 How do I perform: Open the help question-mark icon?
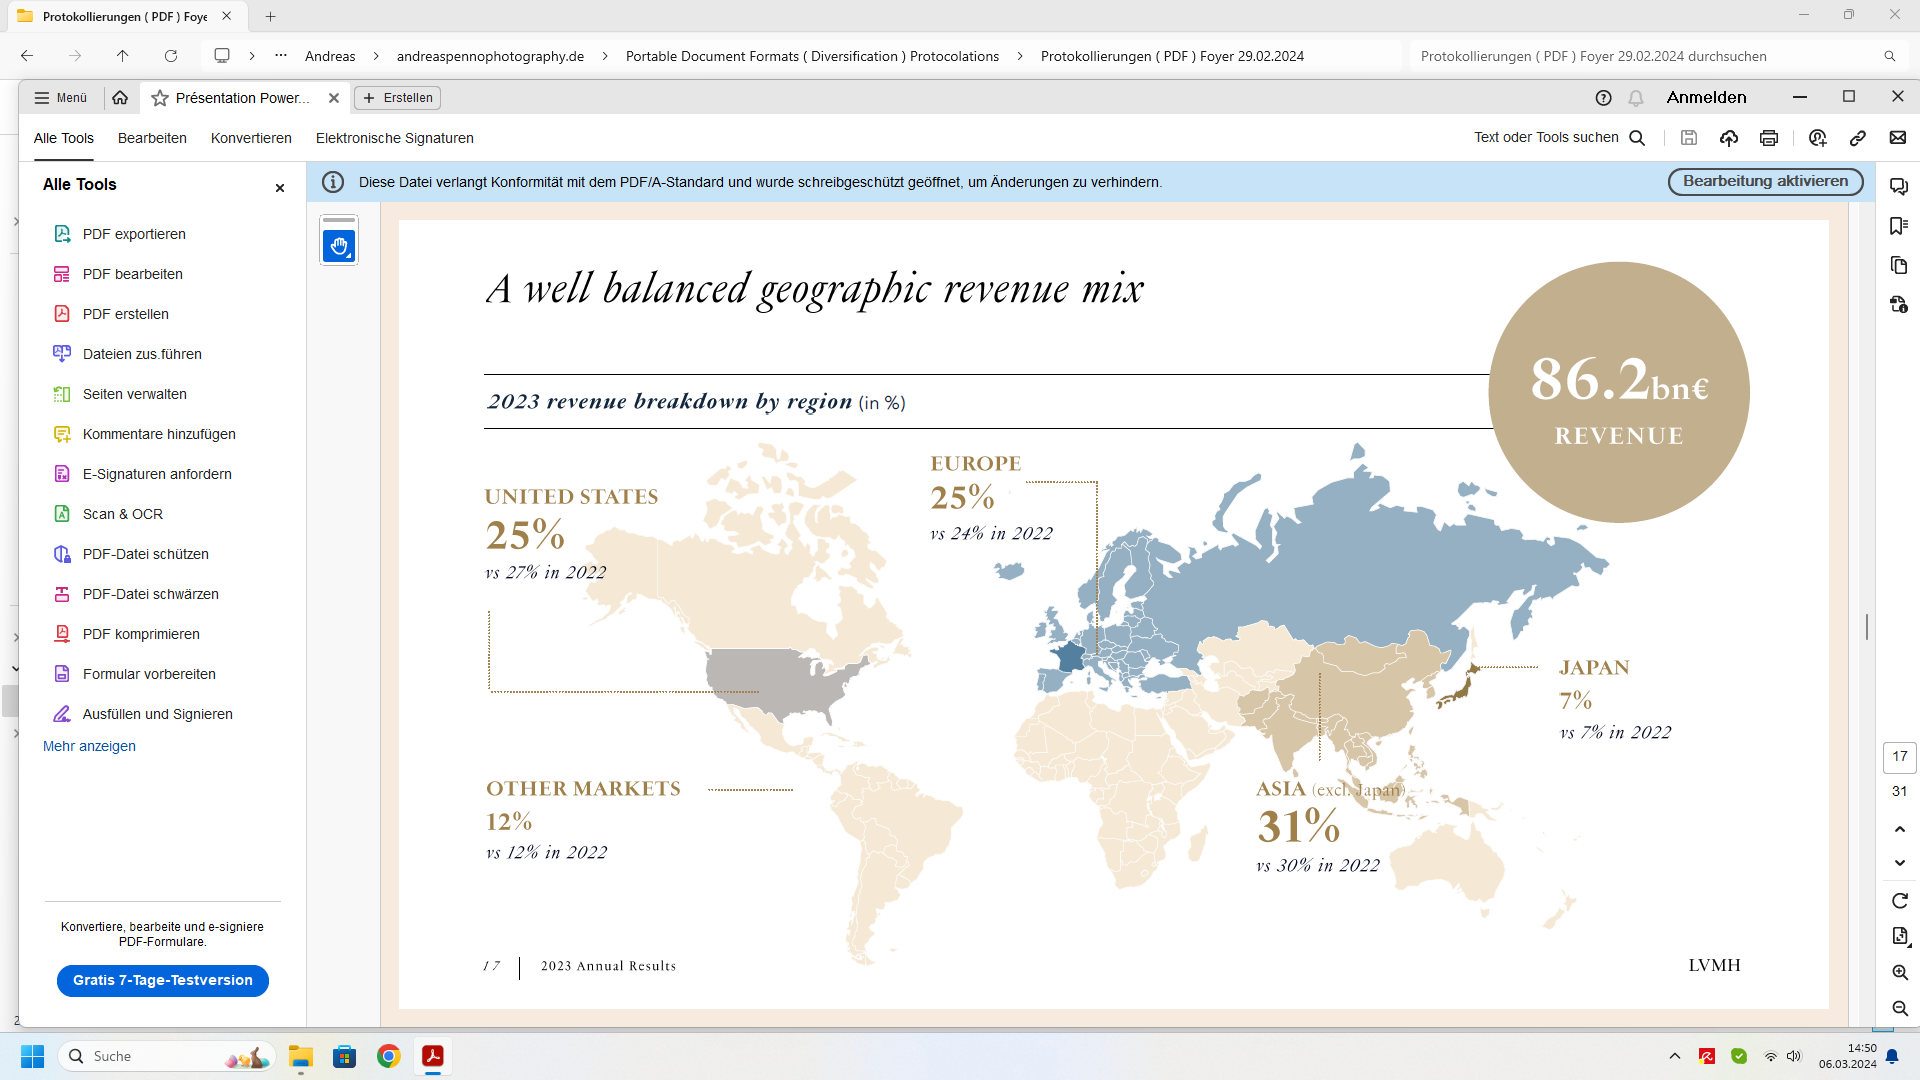pos(1603,98)
